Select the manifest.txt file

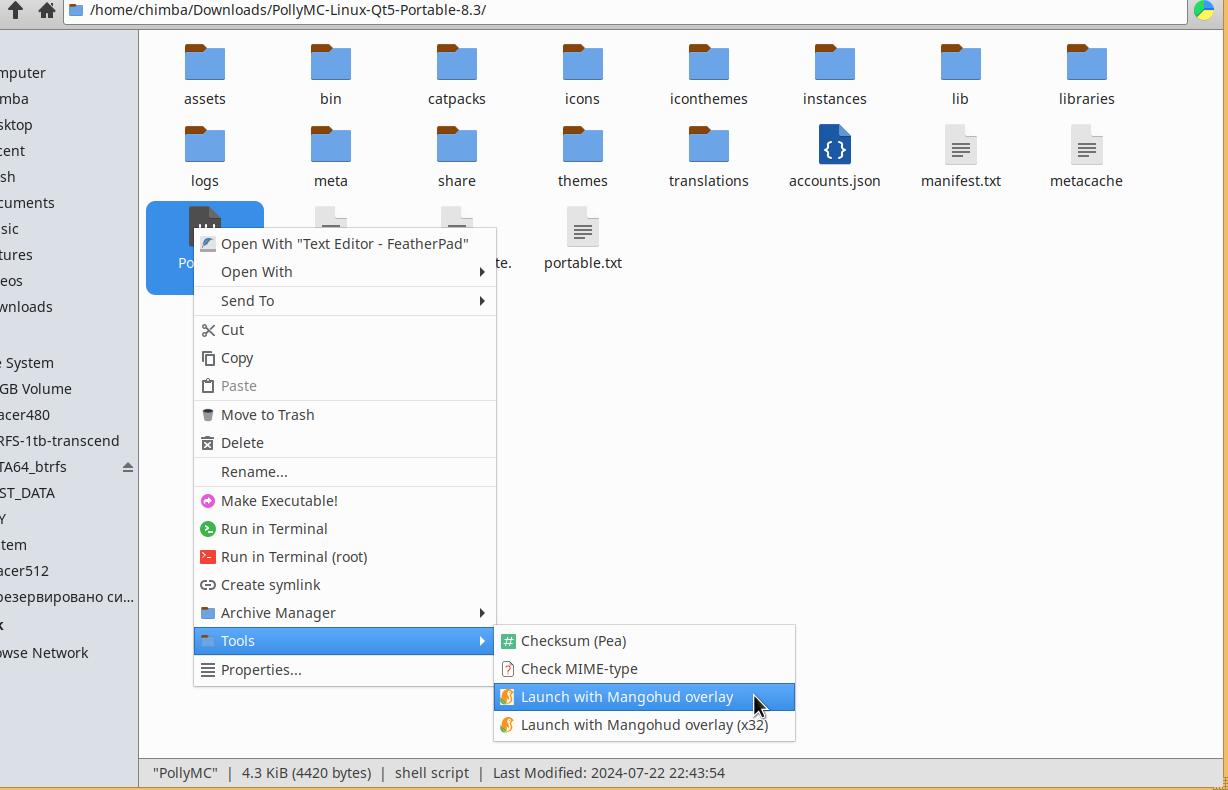pyautogui.click(x=961, y=157)
